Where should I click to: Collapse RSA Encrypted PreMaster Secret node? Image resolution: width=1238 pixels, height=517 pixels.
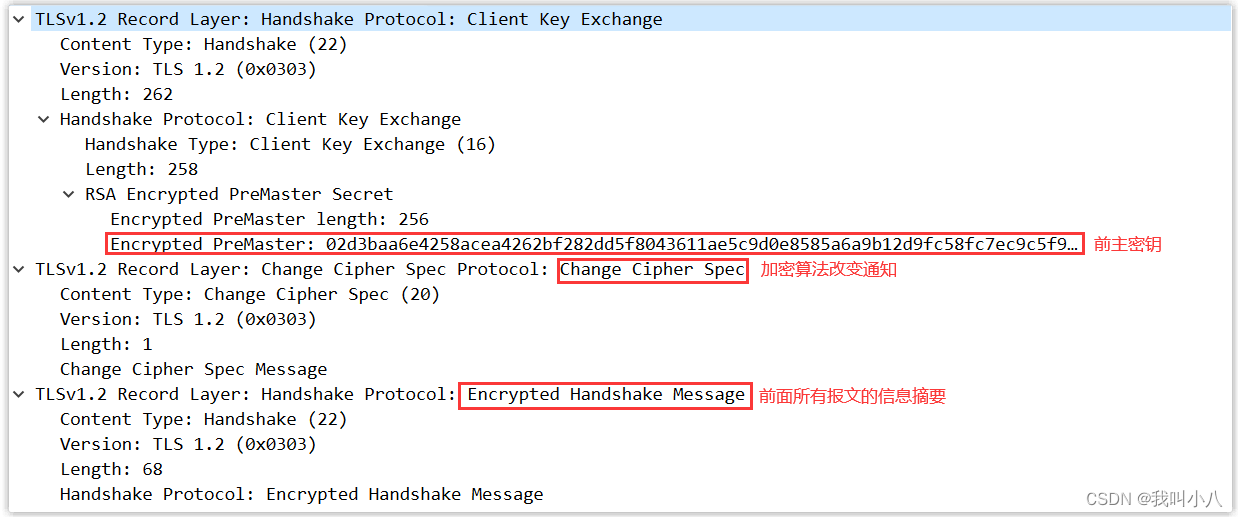coord(69,194)
